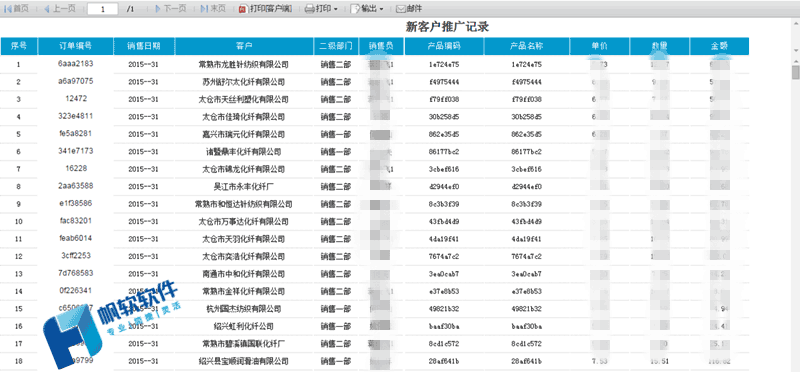Expand the 打印 dropdown arrow
This screenshot has height=372, width=800.
coord(335,9)
